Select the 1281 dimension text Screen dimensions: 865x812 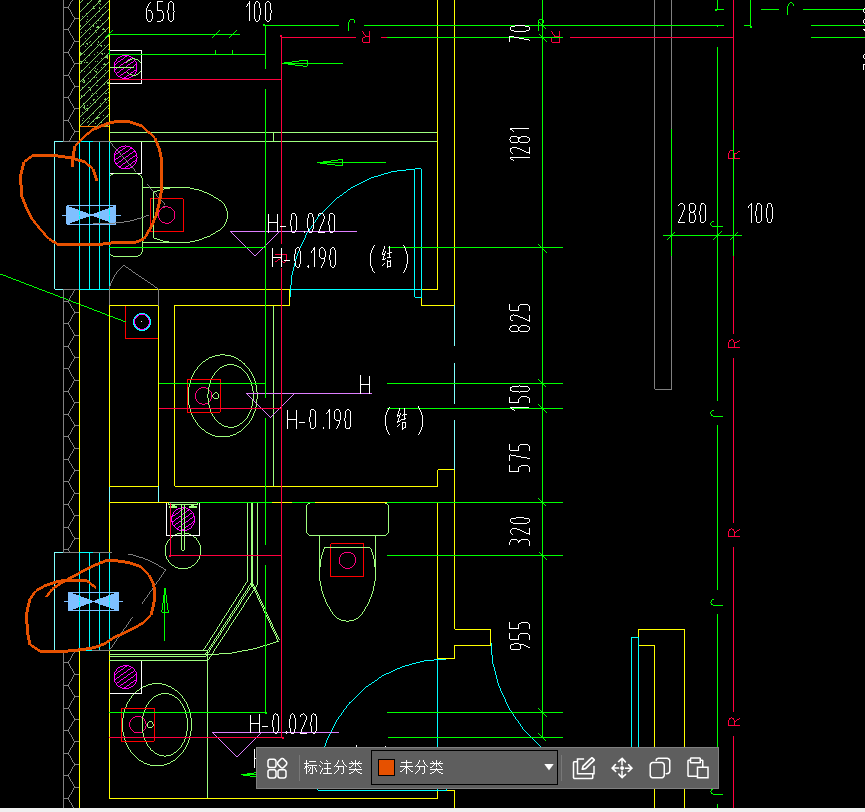click(x=520, y=143)
